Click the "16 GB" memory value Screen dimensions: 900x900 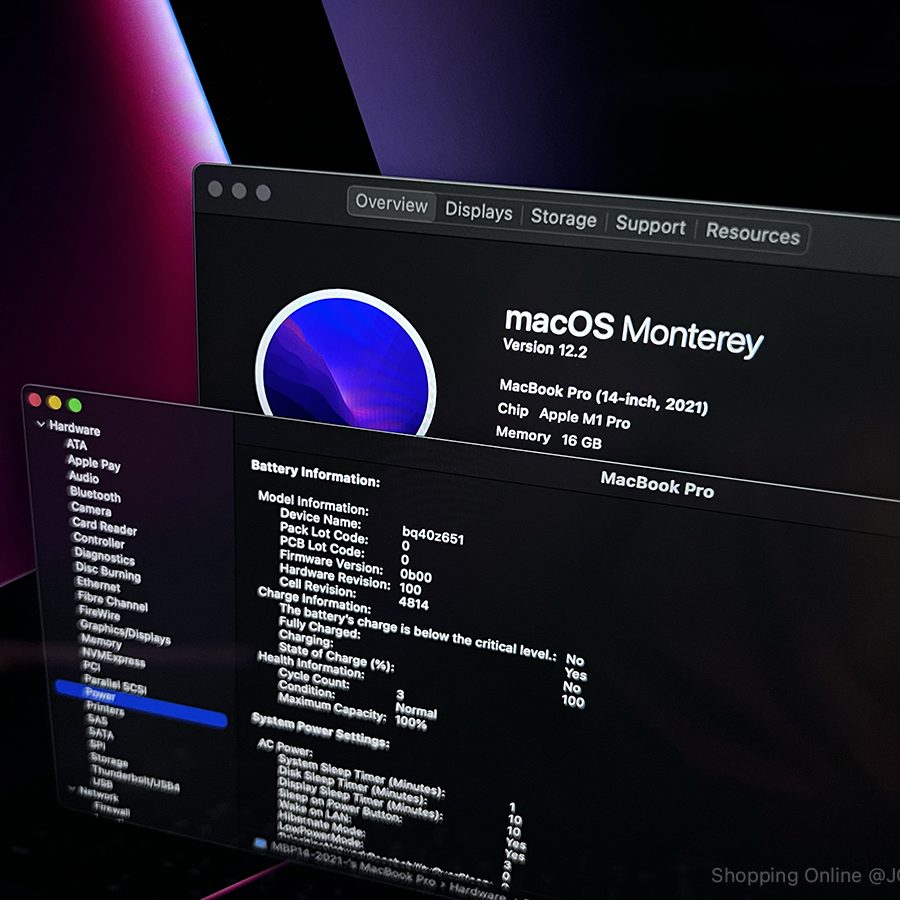pyautogui.click(x=581, y=441)
